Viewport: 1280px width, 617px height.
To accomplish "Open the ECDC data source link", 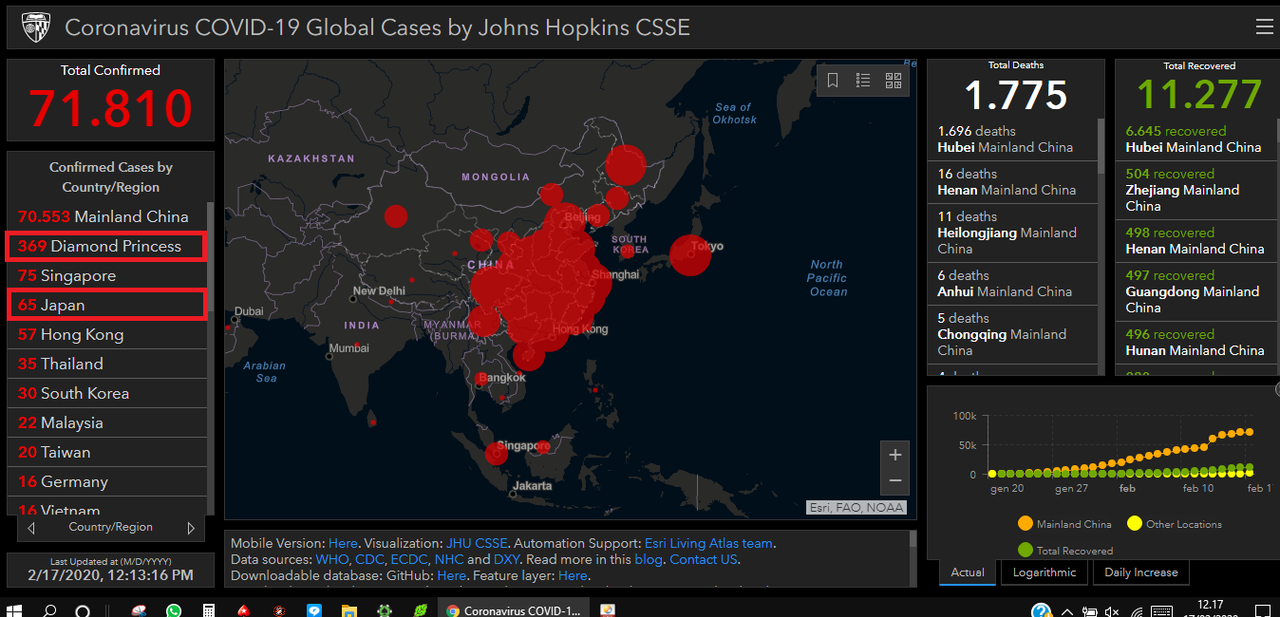I will coord(409,559).
